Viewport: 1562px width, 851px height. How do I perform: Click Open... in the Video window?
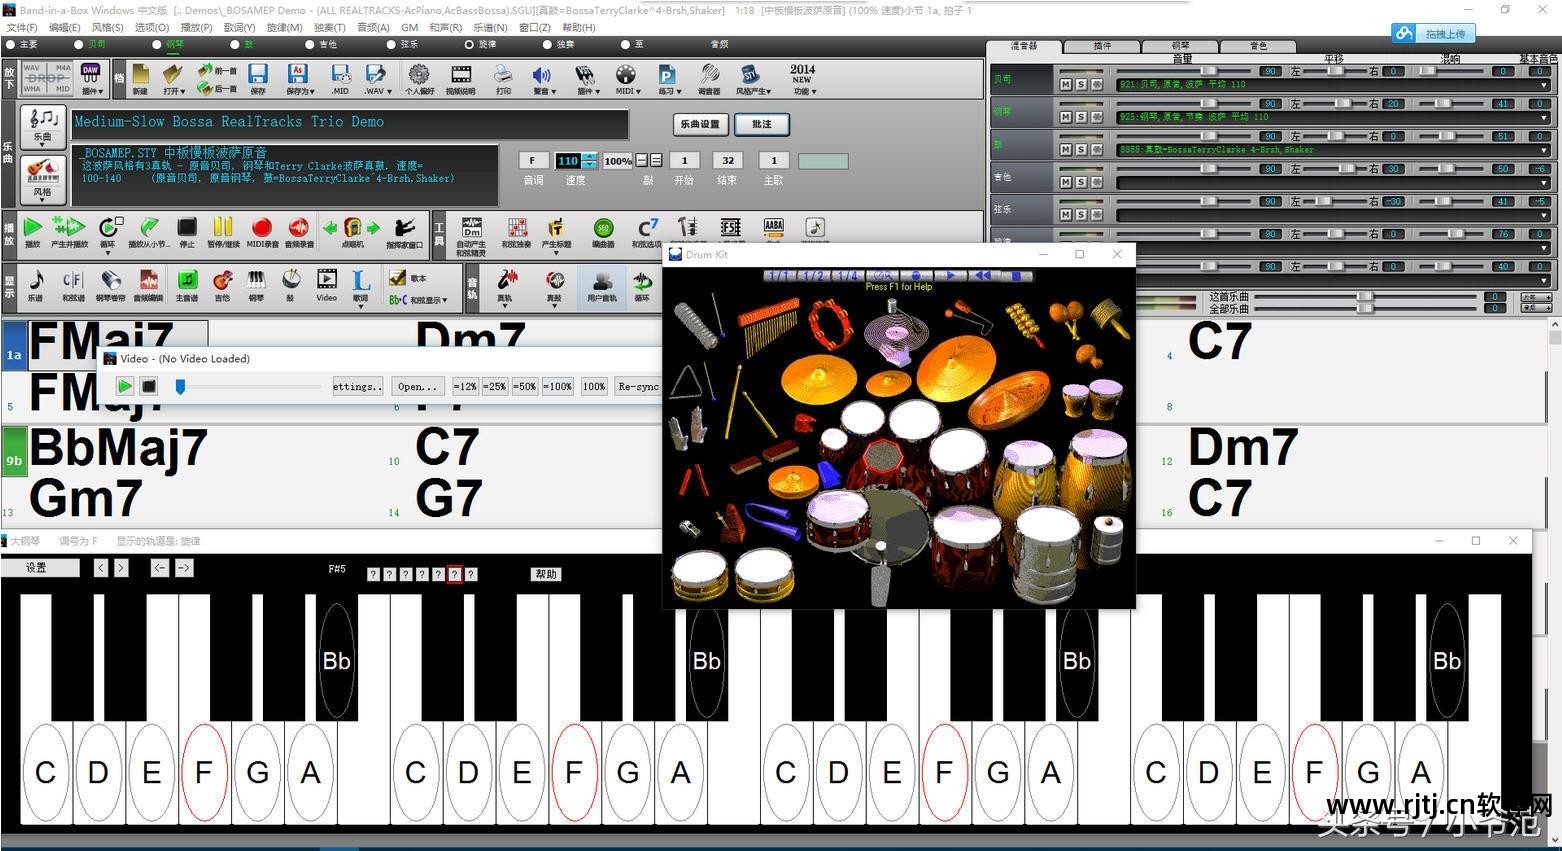tap(417, 387)
